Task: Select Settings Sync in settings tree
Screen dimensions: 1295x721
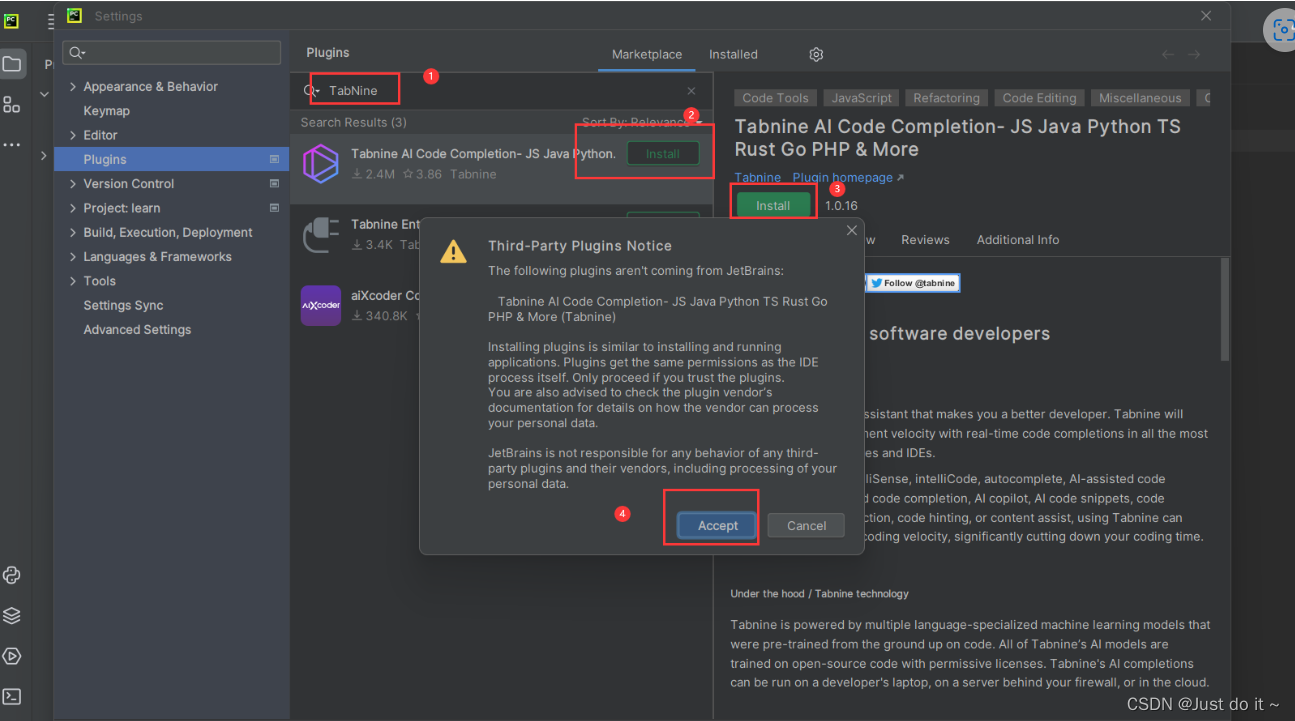Action: tap(123, 305)
